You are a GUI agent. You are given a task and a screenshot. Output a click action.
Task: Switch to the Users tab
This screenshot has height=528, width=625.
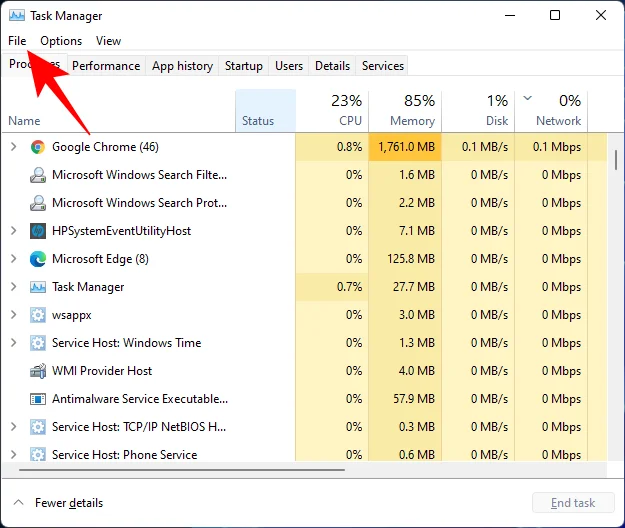(289, 66)
